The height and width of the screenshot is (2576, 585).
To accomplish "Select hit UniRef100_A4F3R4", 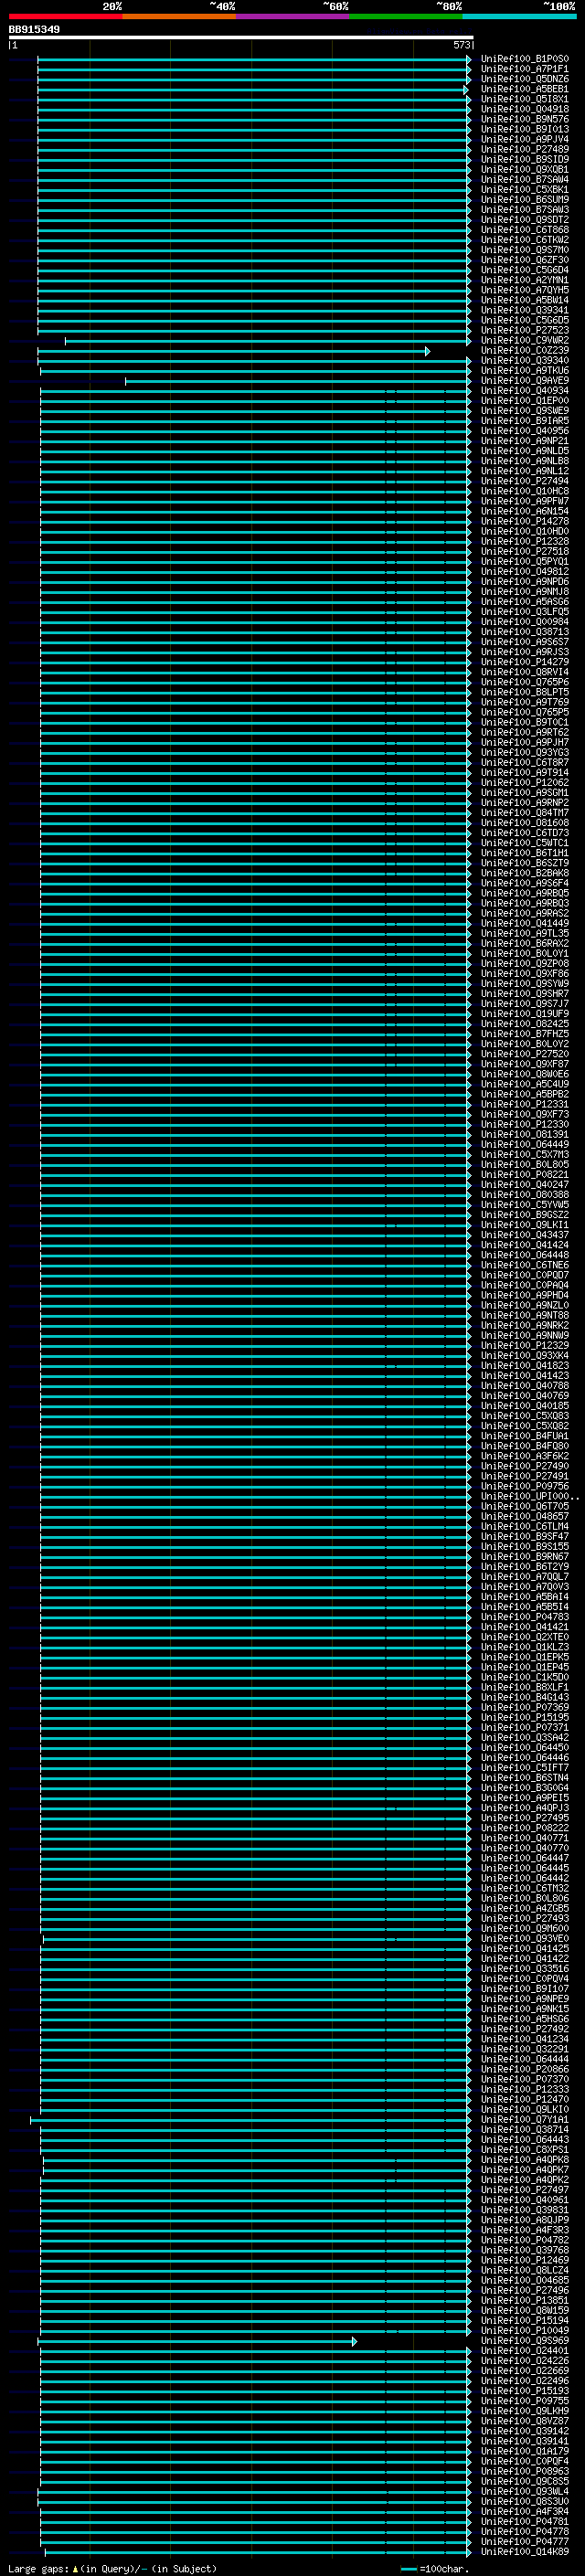I will pyautogui.click(x=524, y=2511).
